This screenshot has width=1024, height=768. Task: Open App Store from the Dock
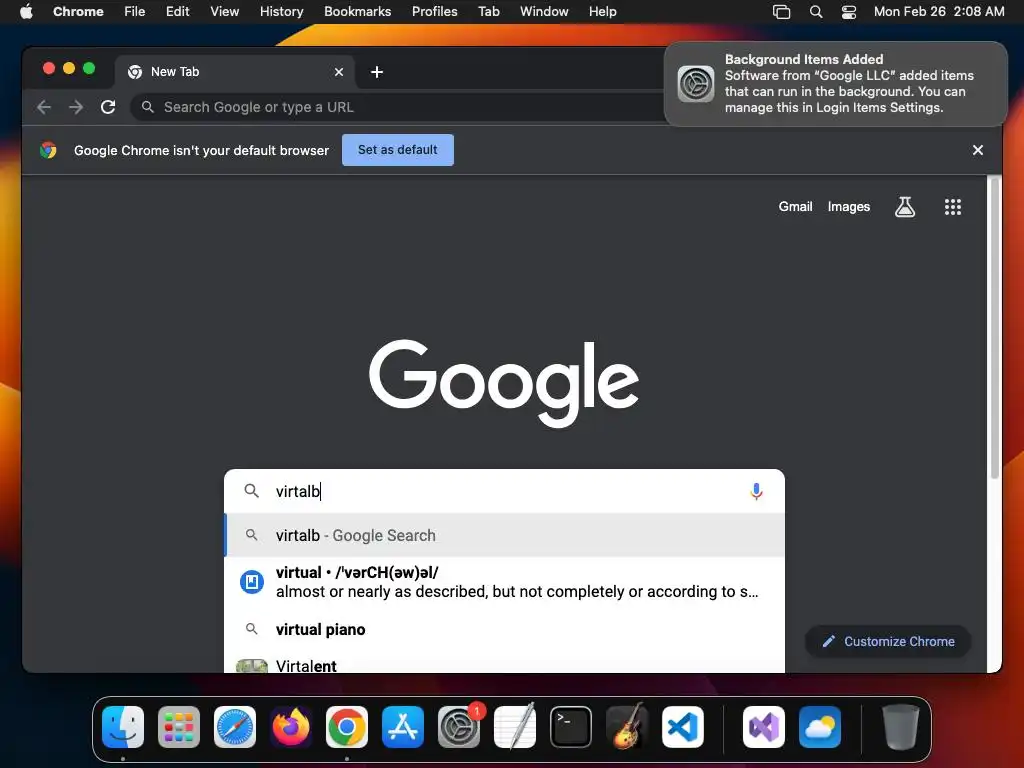(403, 727)
